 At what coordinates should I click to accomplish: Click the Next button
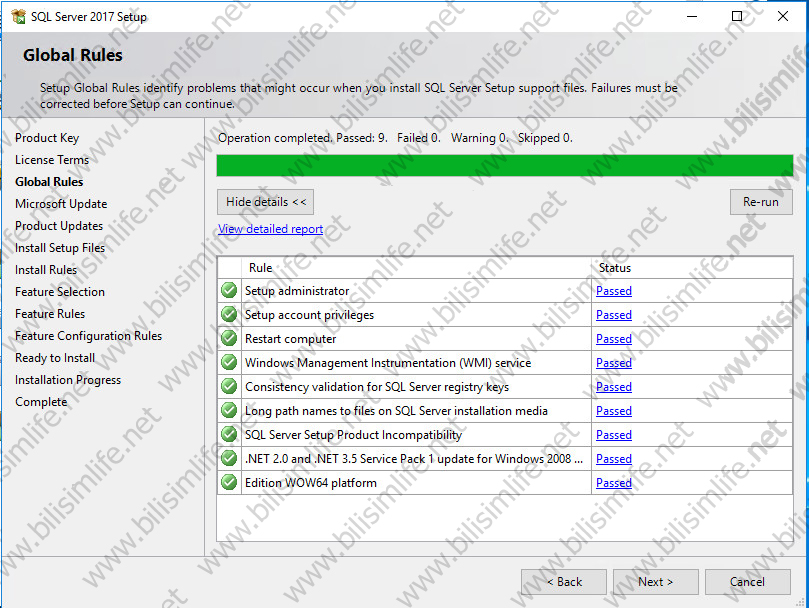655,582
